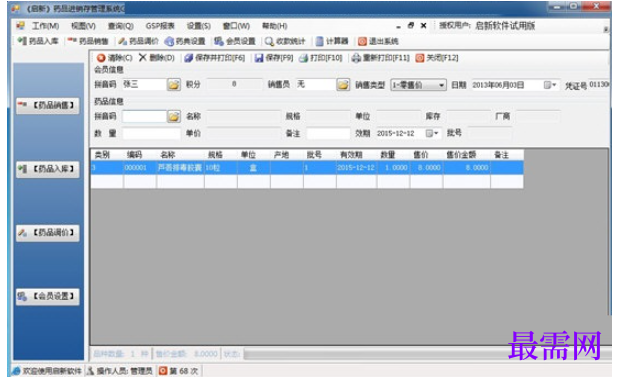
Task: Restore the inner child window
Action: (x=411, y=26)
